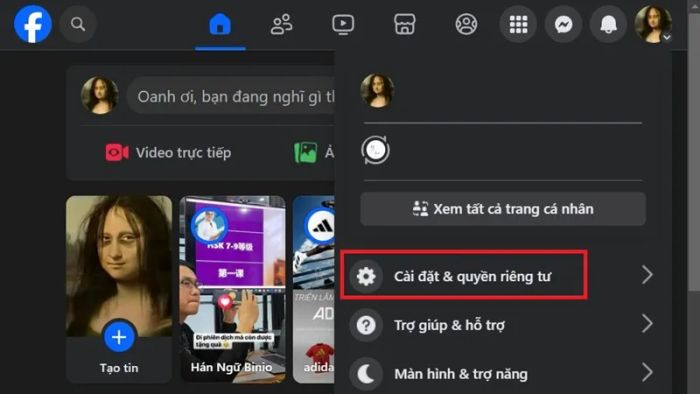Click the blue plus create story button
The image size is (700, 394).
[x=119, y=337]
